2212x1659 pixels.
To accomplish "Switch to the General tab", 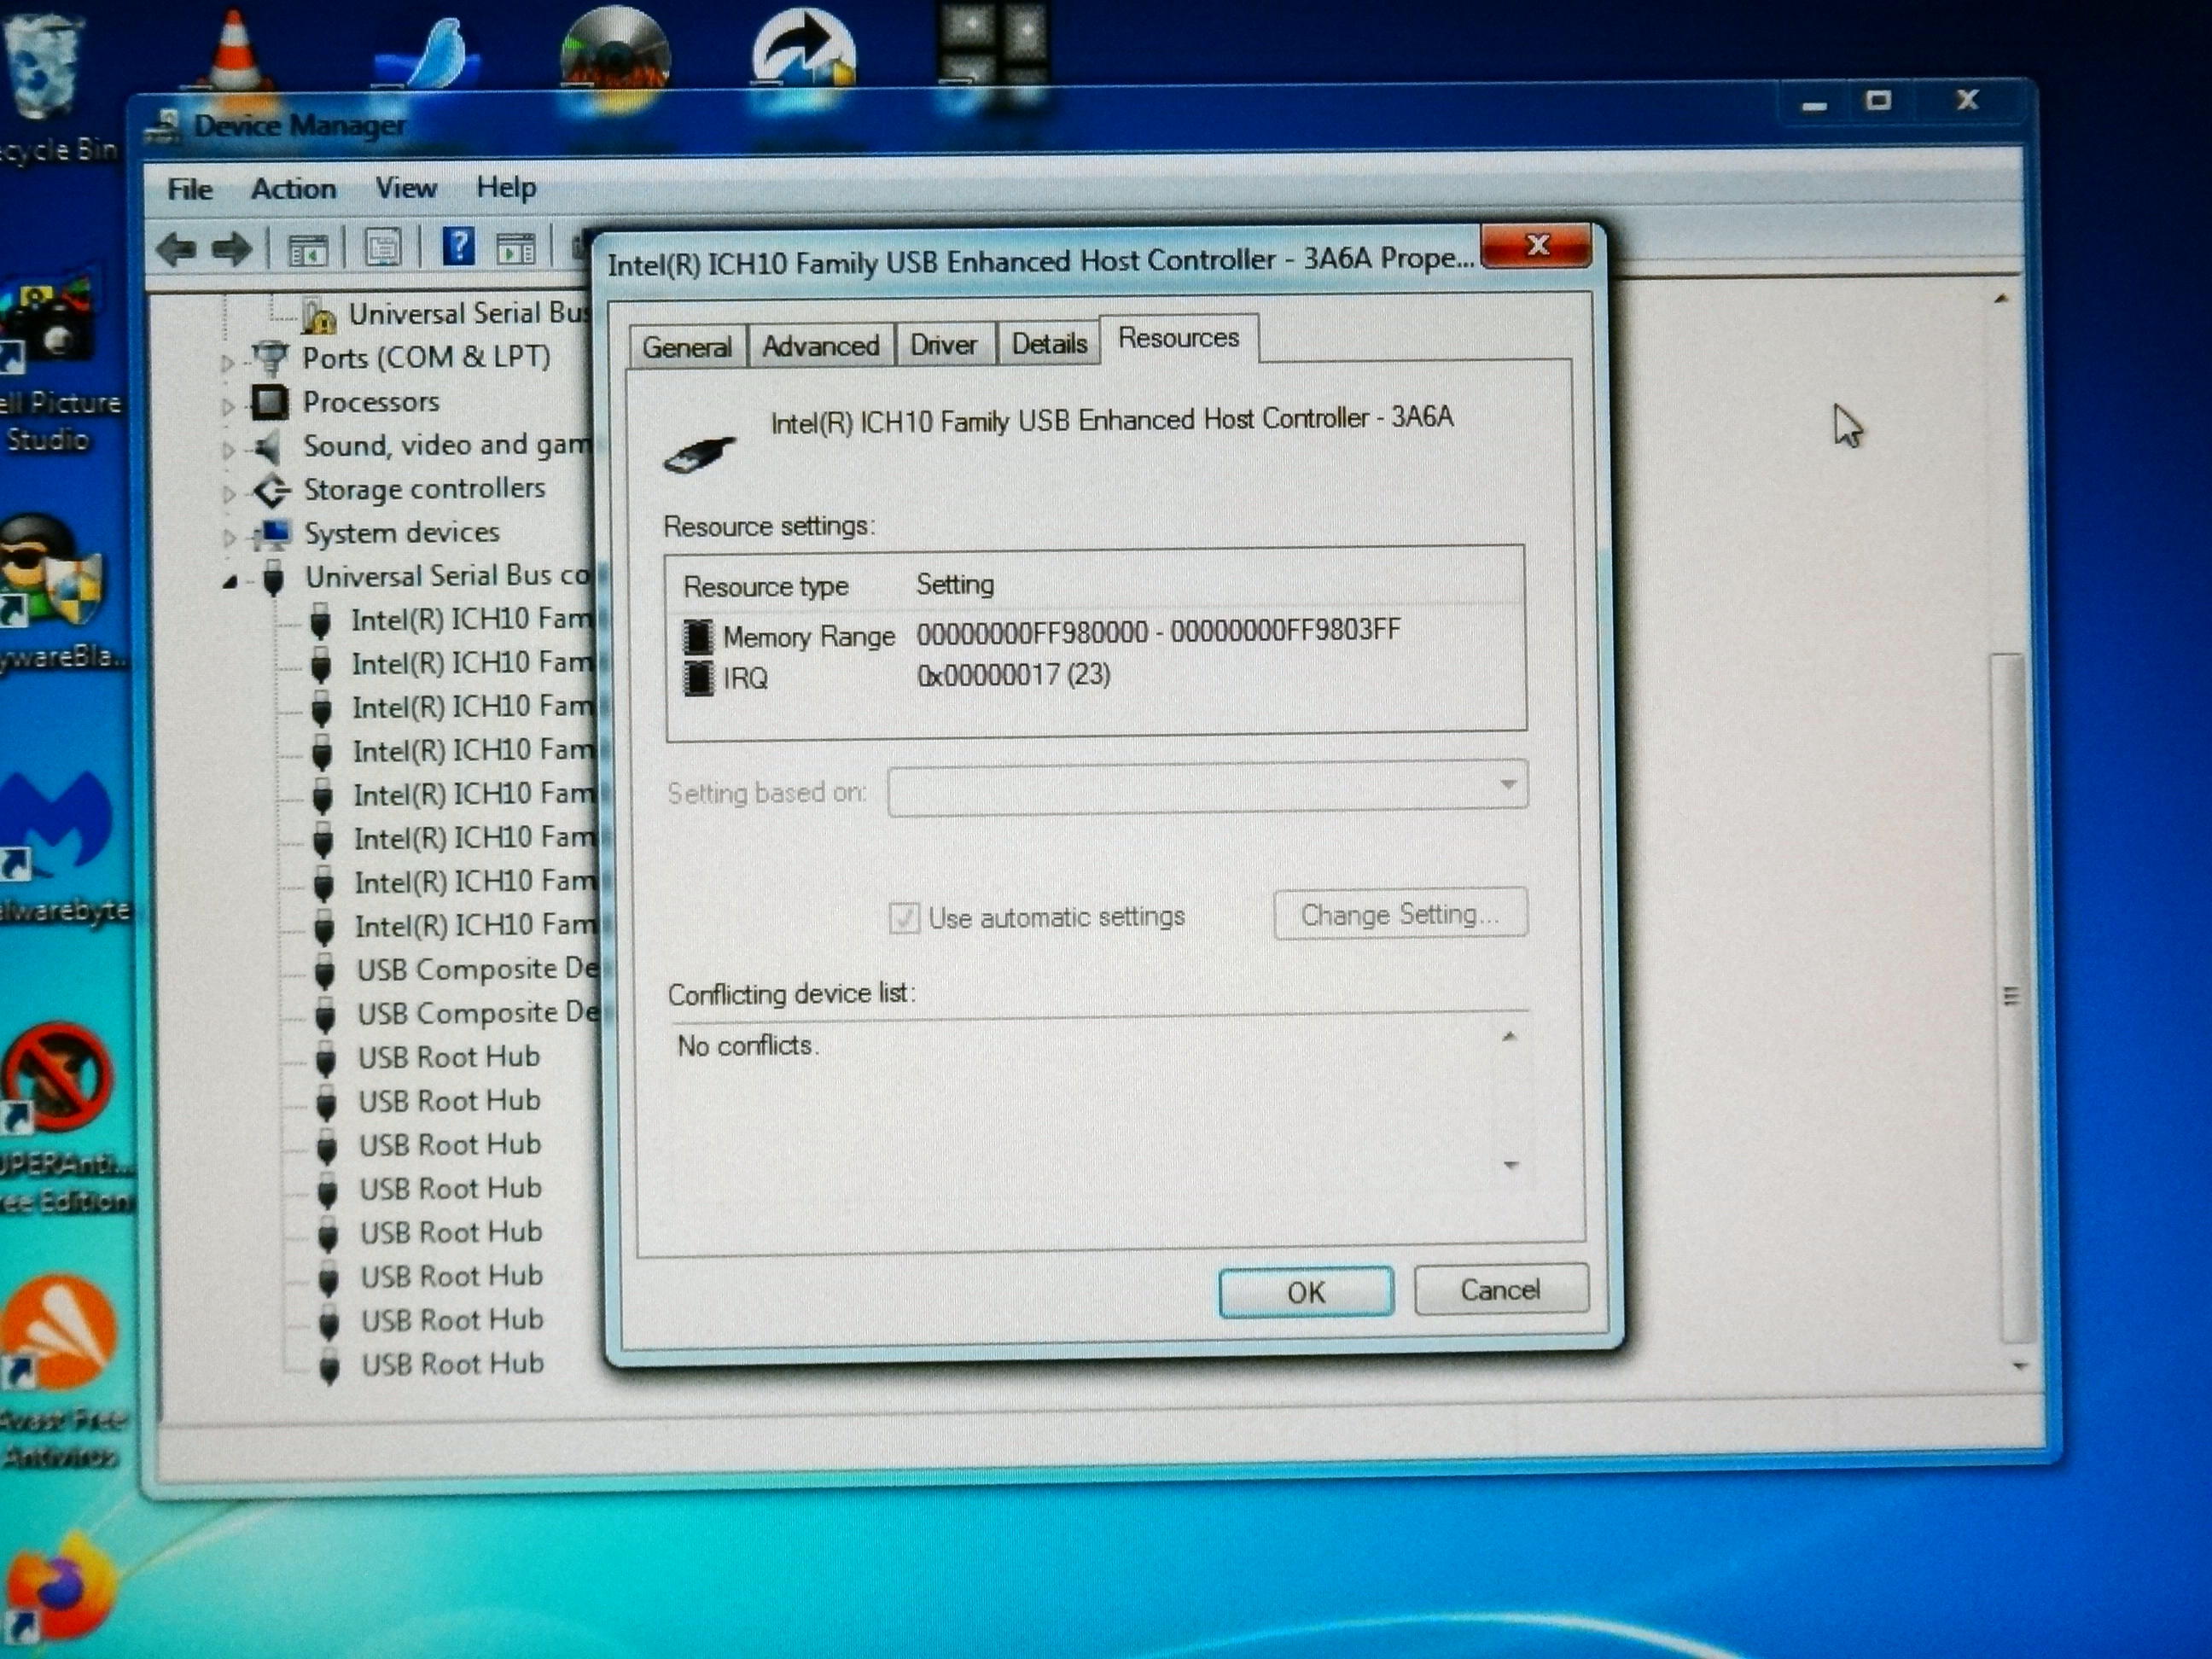I will point(687,347).
